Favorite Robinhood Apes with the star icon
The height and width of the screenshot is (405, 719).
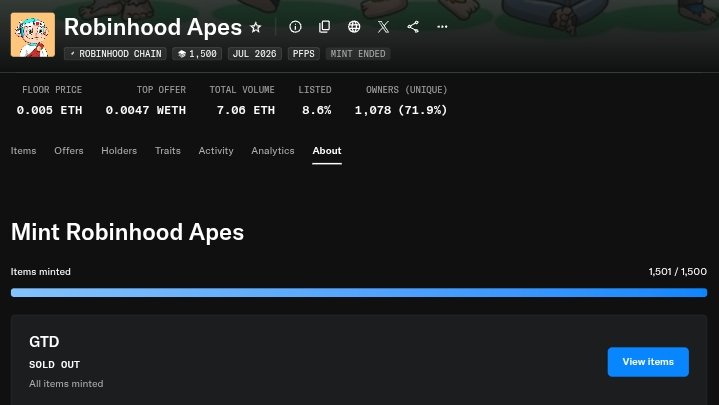point(256,27)
